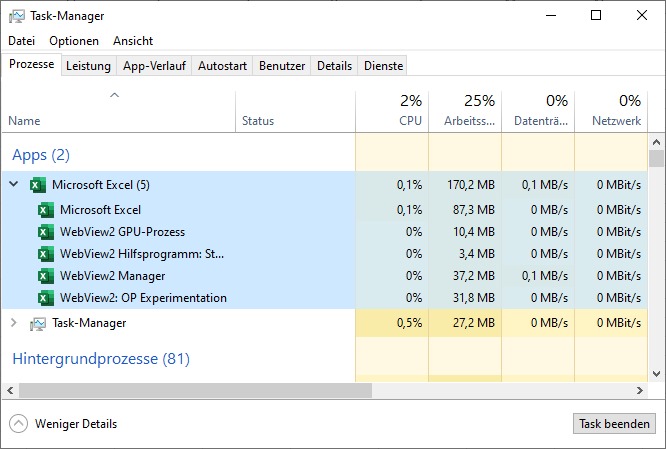Switch to the Prozesse tab
666x449 pixels.
tap(31, 64)
